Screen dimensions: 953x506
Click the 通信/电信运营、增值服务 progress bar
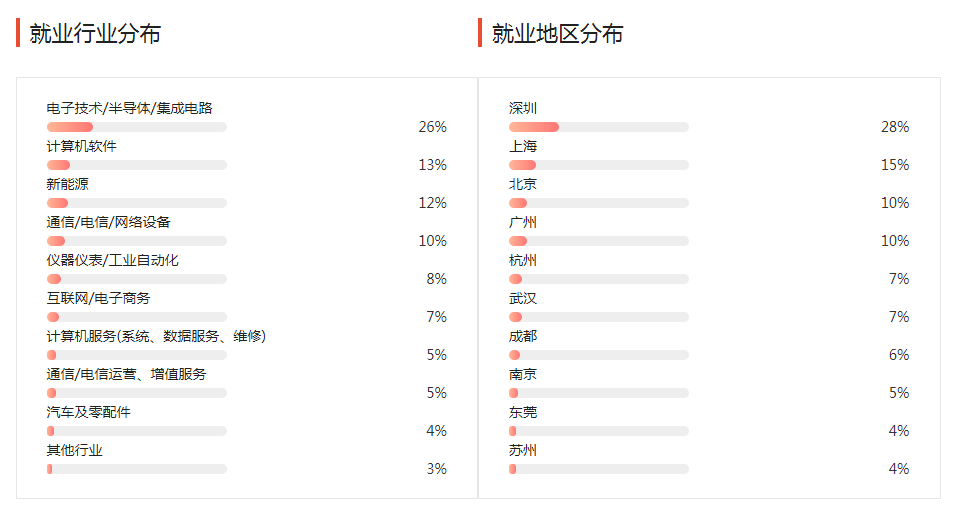136,393
